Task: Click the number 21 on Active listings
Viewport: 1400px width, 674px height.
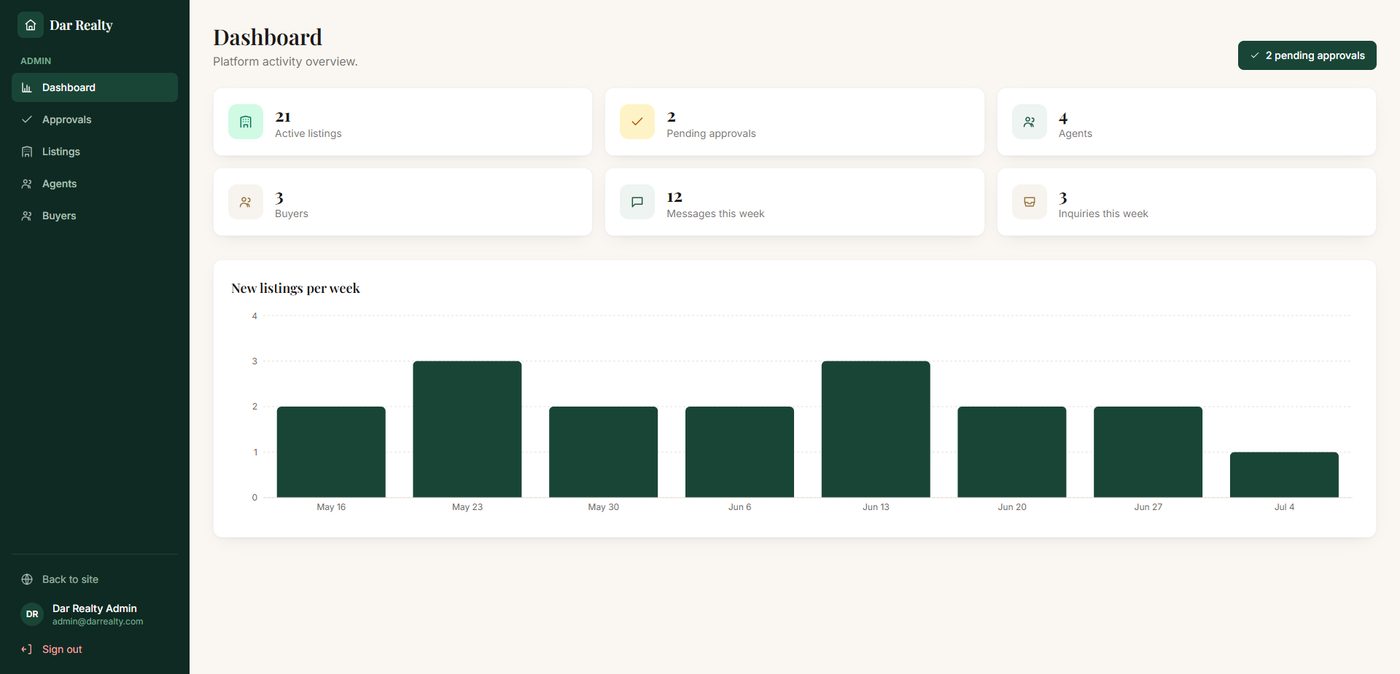Action: [x=283, y=117]
